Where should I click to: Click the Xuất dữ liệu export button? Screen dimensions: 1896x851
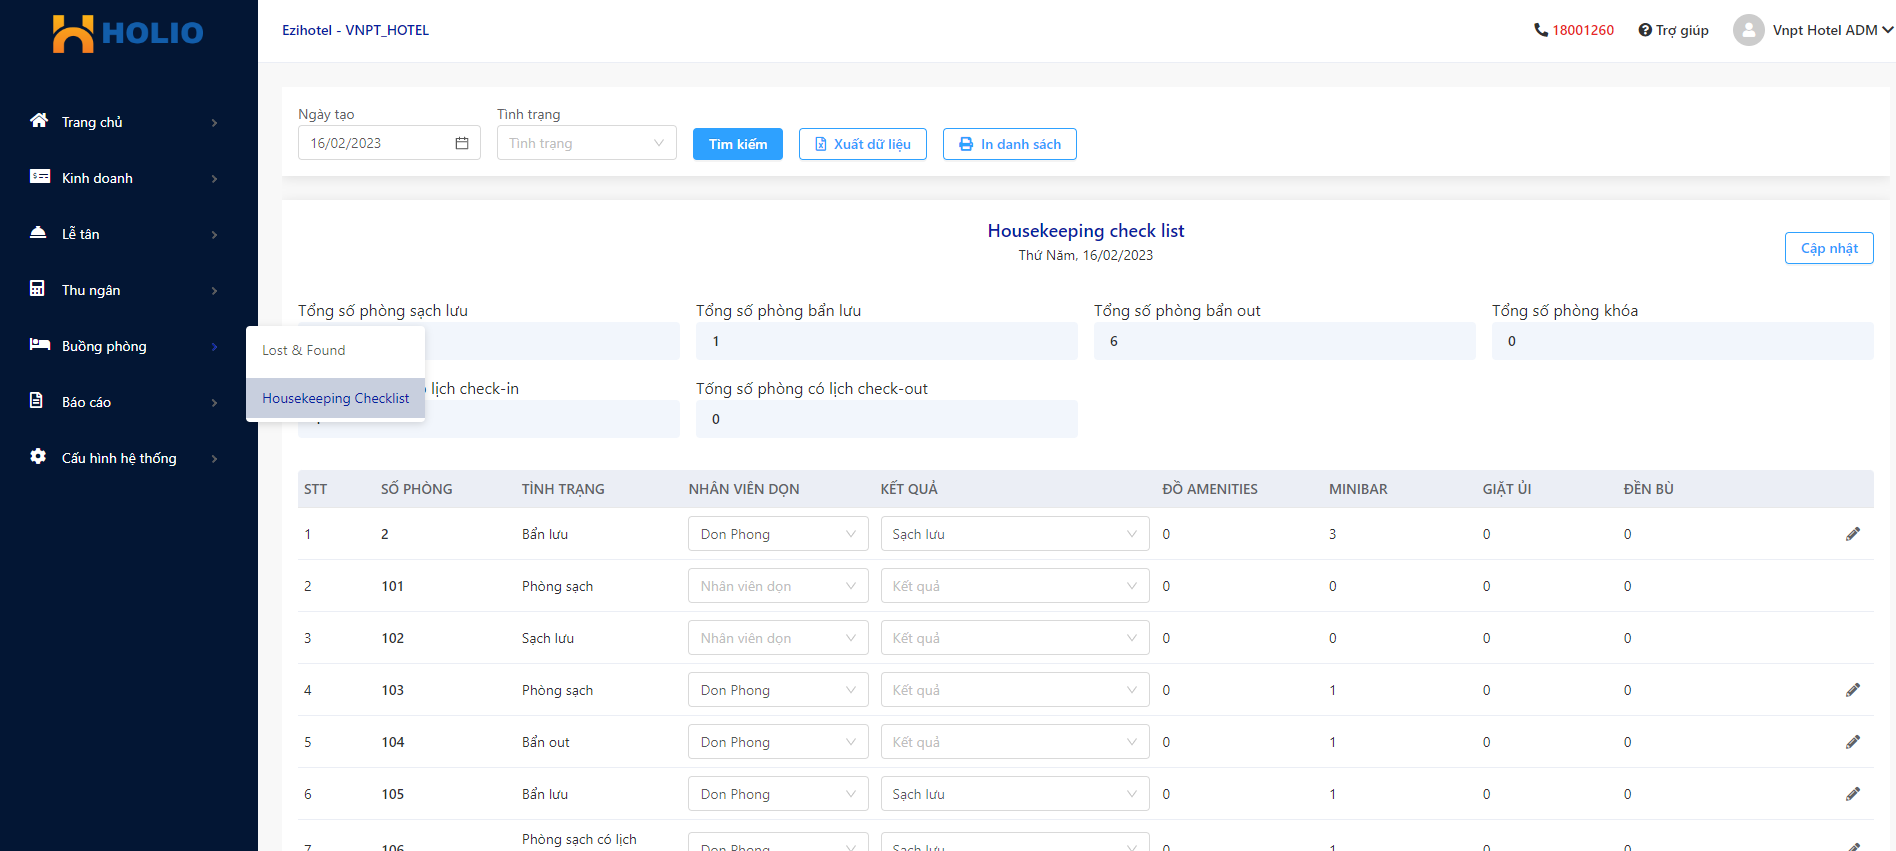(x=862, y=144)
